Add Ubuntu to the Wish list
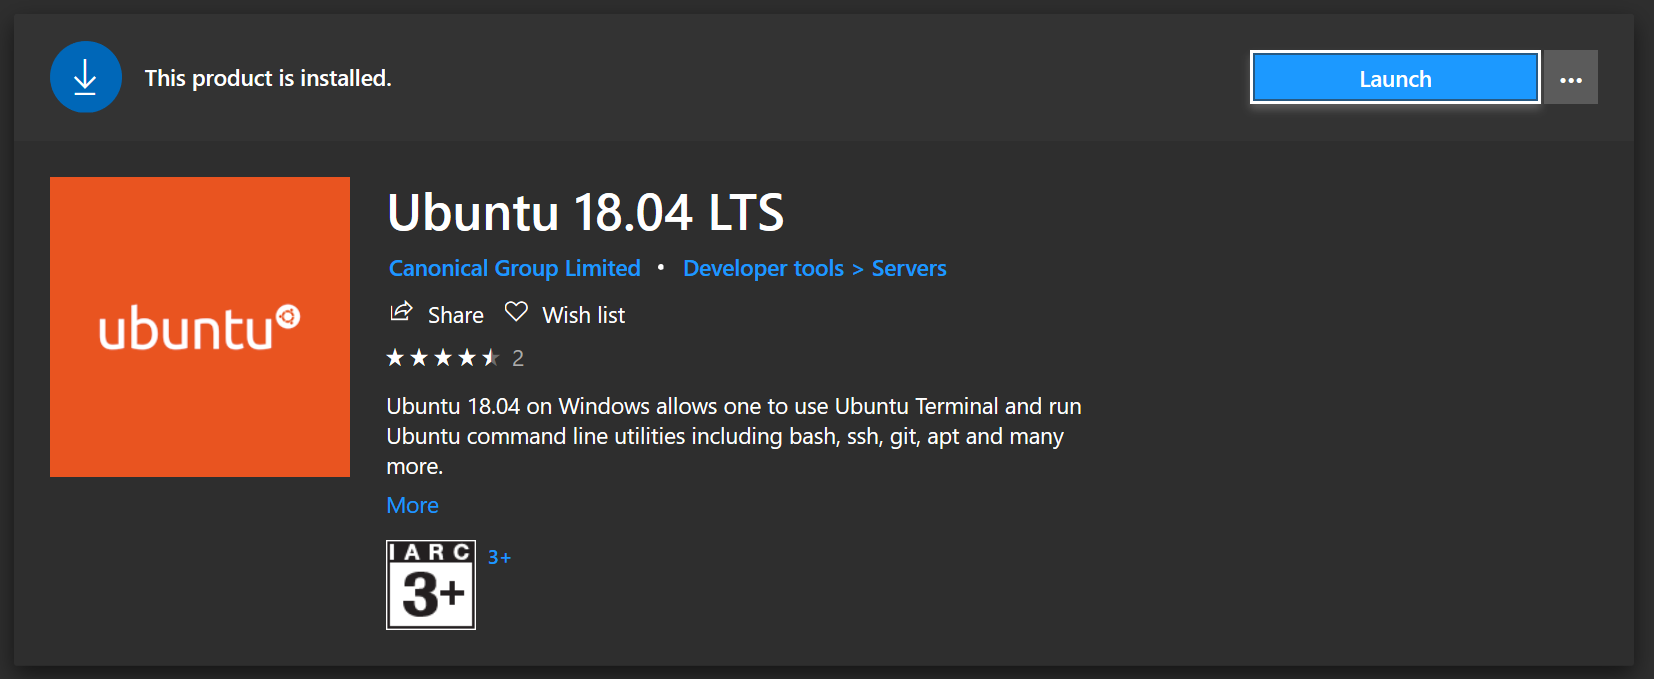Viewport: 1654px width, 679px height. [584, 315]
